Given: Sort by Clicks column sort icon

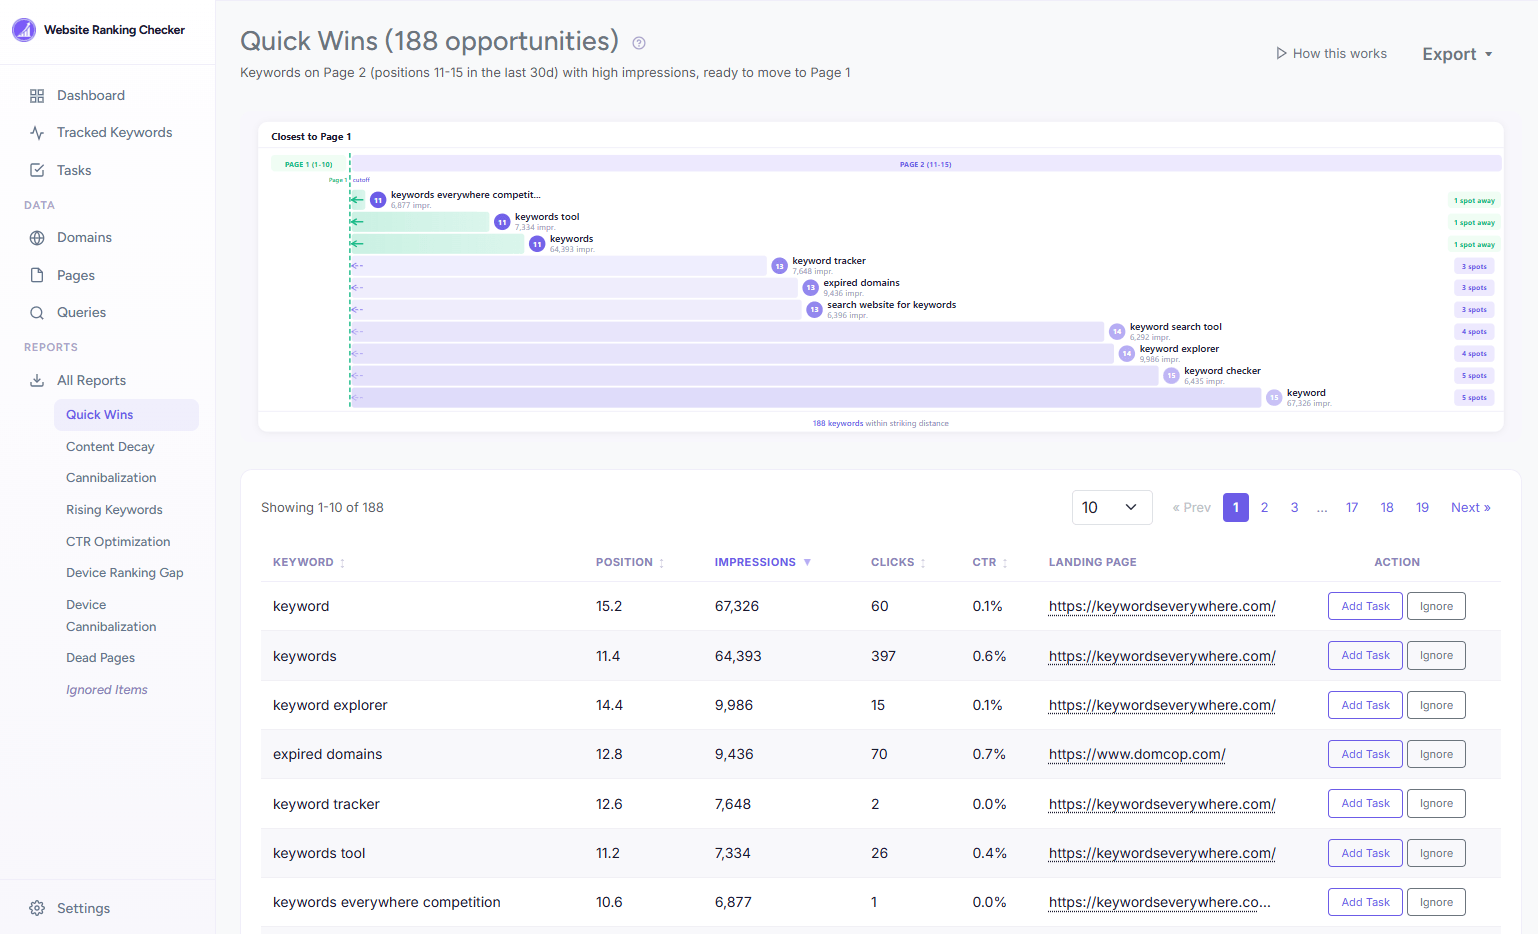Looking at the screenshot, I should point(923,563).
